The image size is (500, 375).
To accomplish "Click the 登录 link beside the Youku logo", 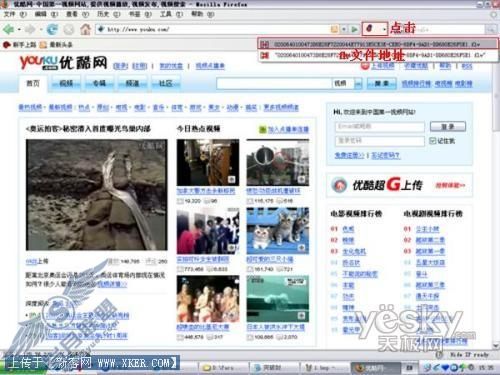I will pos(120,66).
